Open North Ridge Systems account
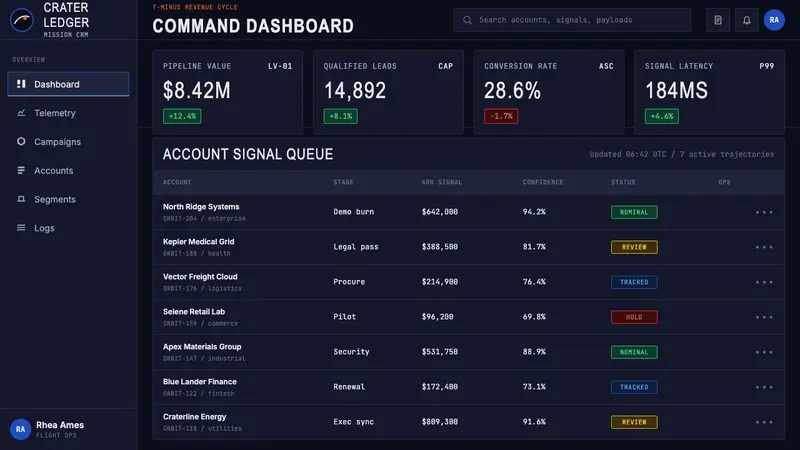800x450 pixels. click(201, 207)
